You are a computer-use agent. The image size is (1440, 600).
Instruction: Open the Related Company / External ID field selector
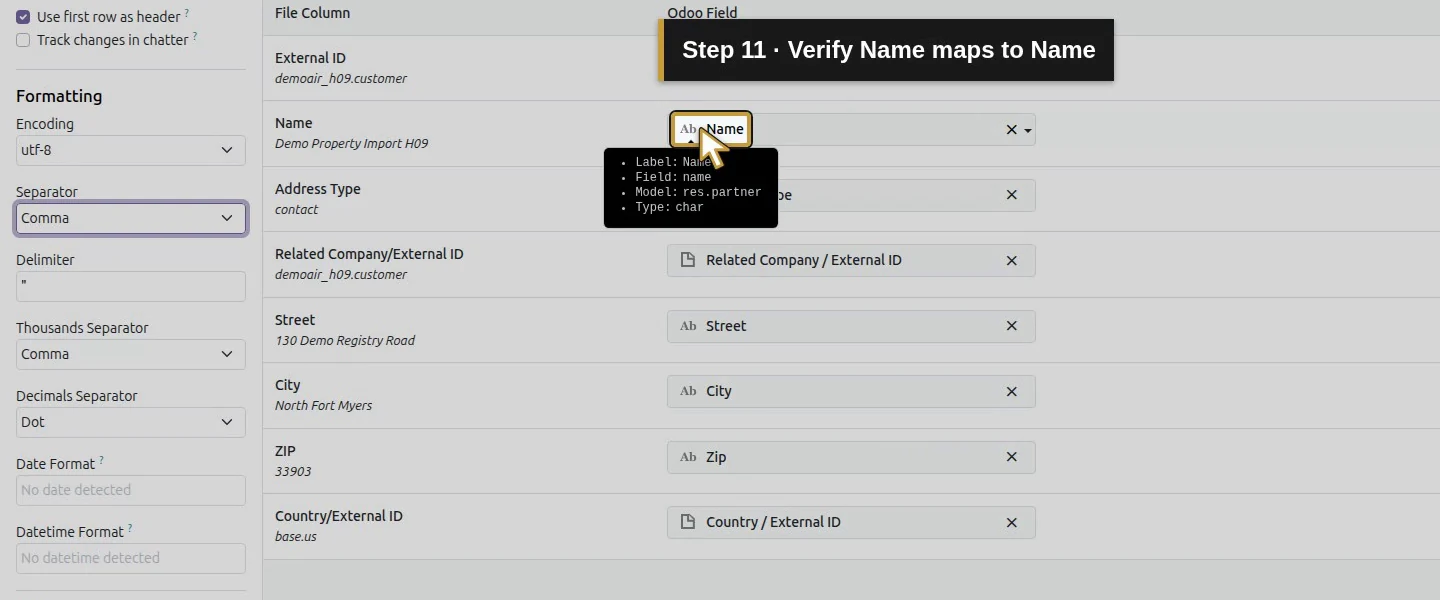click(851, 260)
